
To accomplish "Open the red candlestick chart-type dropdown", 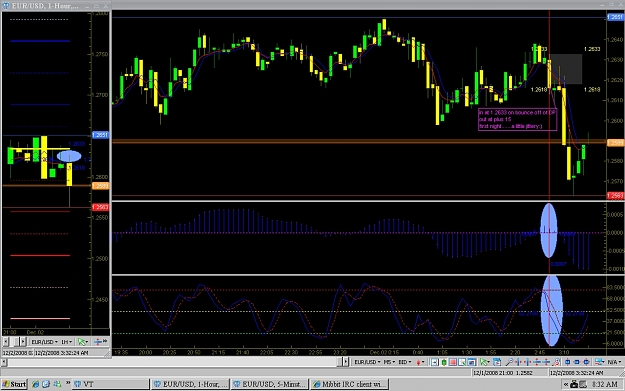I will pyautogui.click(x=420, y=362).
